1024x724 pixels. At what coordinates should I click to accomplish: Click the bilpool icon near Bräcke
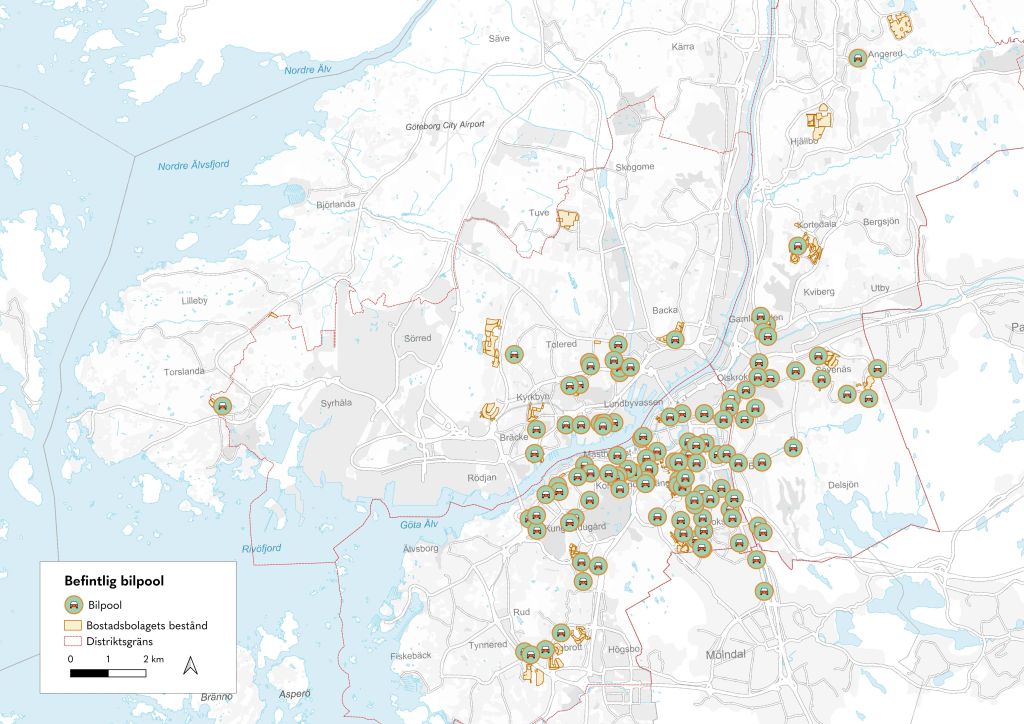pos(536,429)
